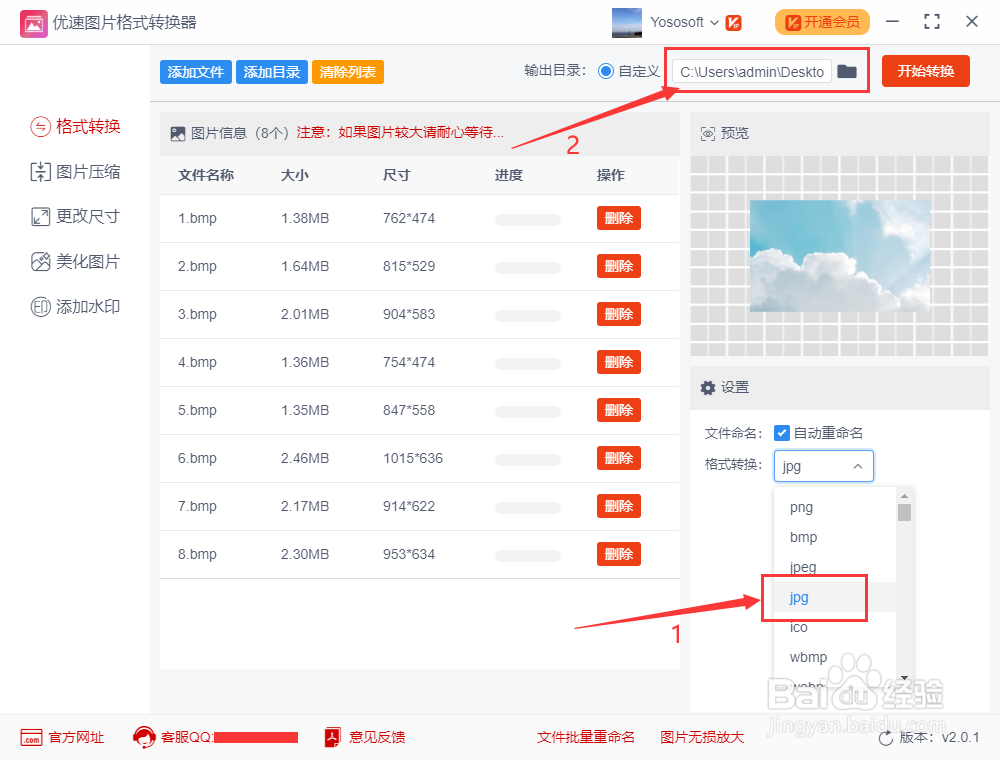Screen dimensions: 1000x760
Task: Delete the 3.bmp row
Action: 619,314
